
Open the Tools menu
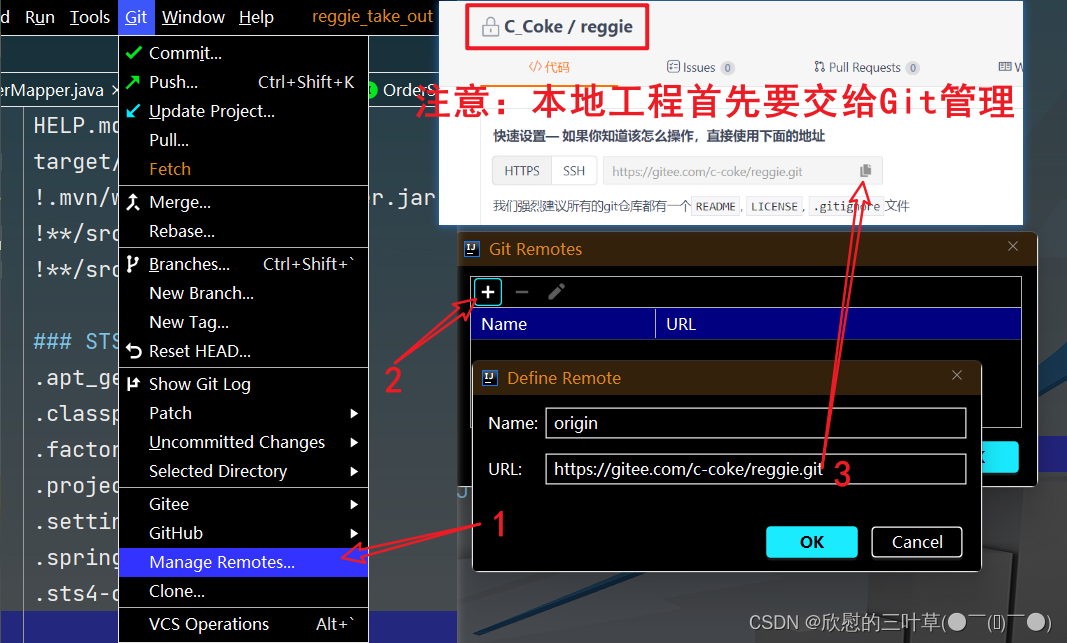[89, 17]
